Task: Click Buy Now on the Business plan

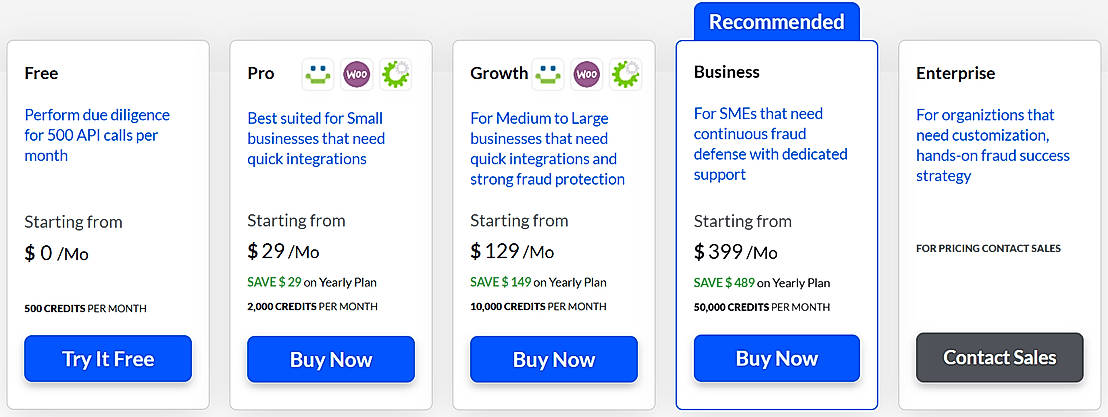Action: tap(777, 359)
